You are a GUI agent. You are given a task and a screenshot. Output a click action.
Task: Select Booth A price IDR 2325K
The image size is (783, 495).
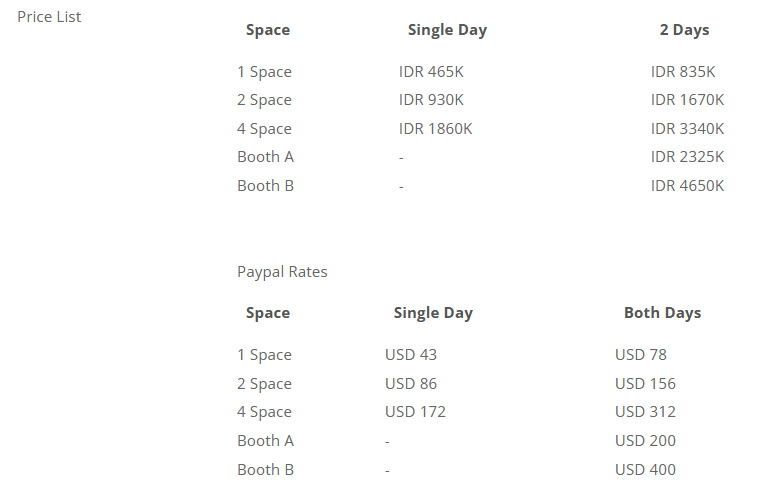(x=687, y=157)
